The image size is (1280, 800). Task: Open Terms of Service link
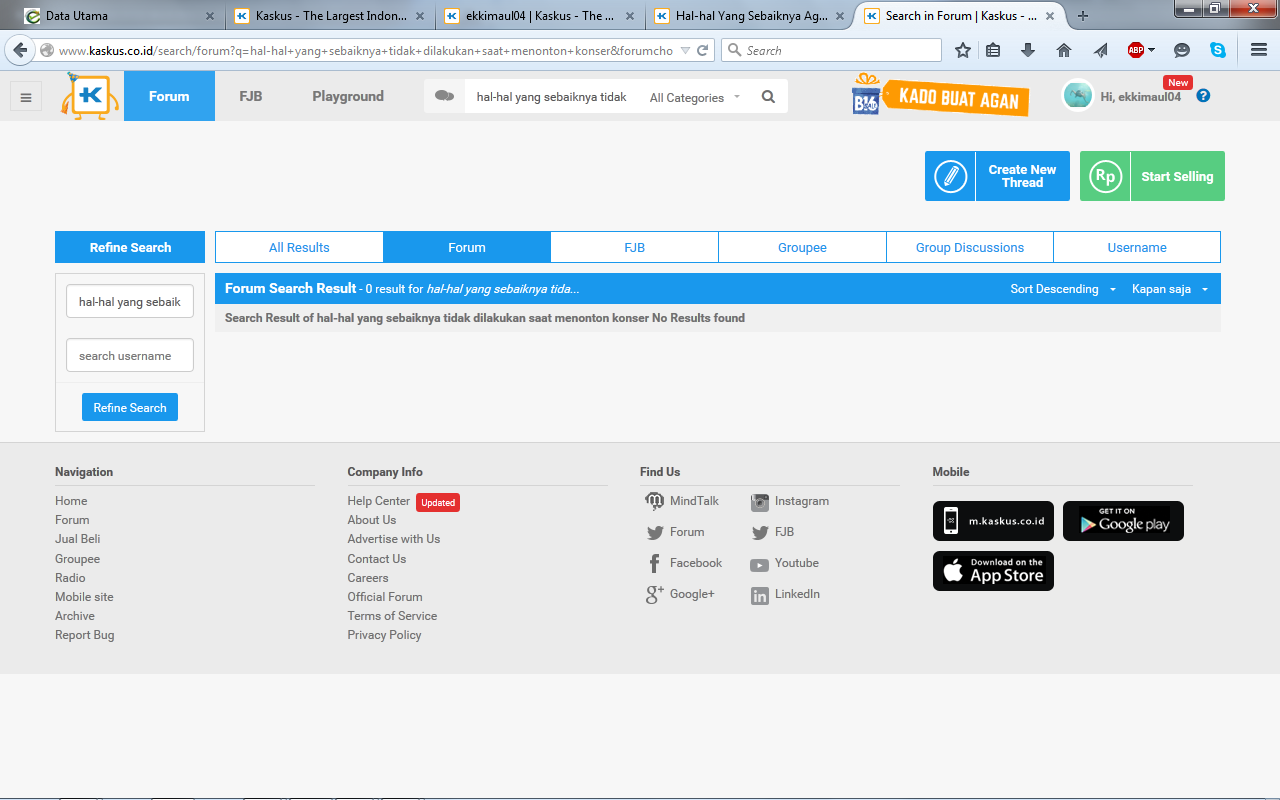click(392, 616)
